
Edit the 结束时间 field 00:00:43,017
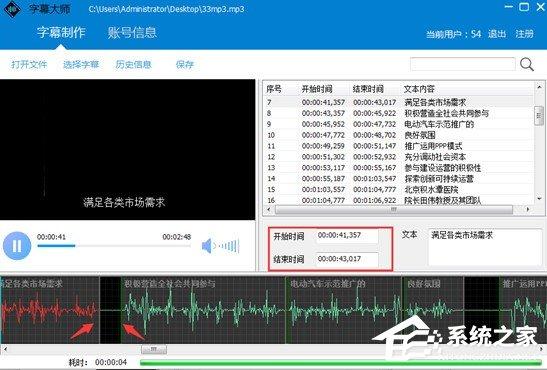[347, 259]
